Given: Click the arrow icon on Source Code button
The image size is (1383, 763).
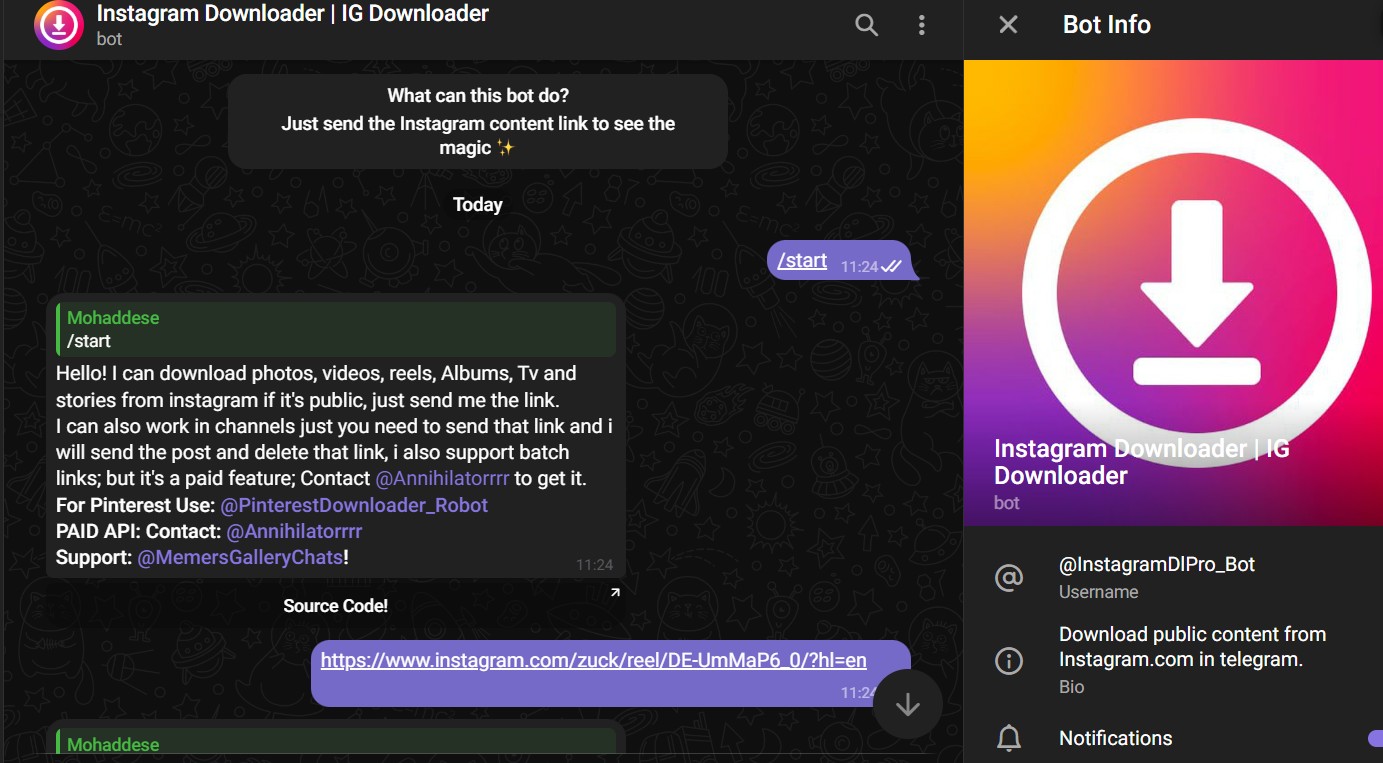Looking at the screenshot, I should tap(615, 593).
